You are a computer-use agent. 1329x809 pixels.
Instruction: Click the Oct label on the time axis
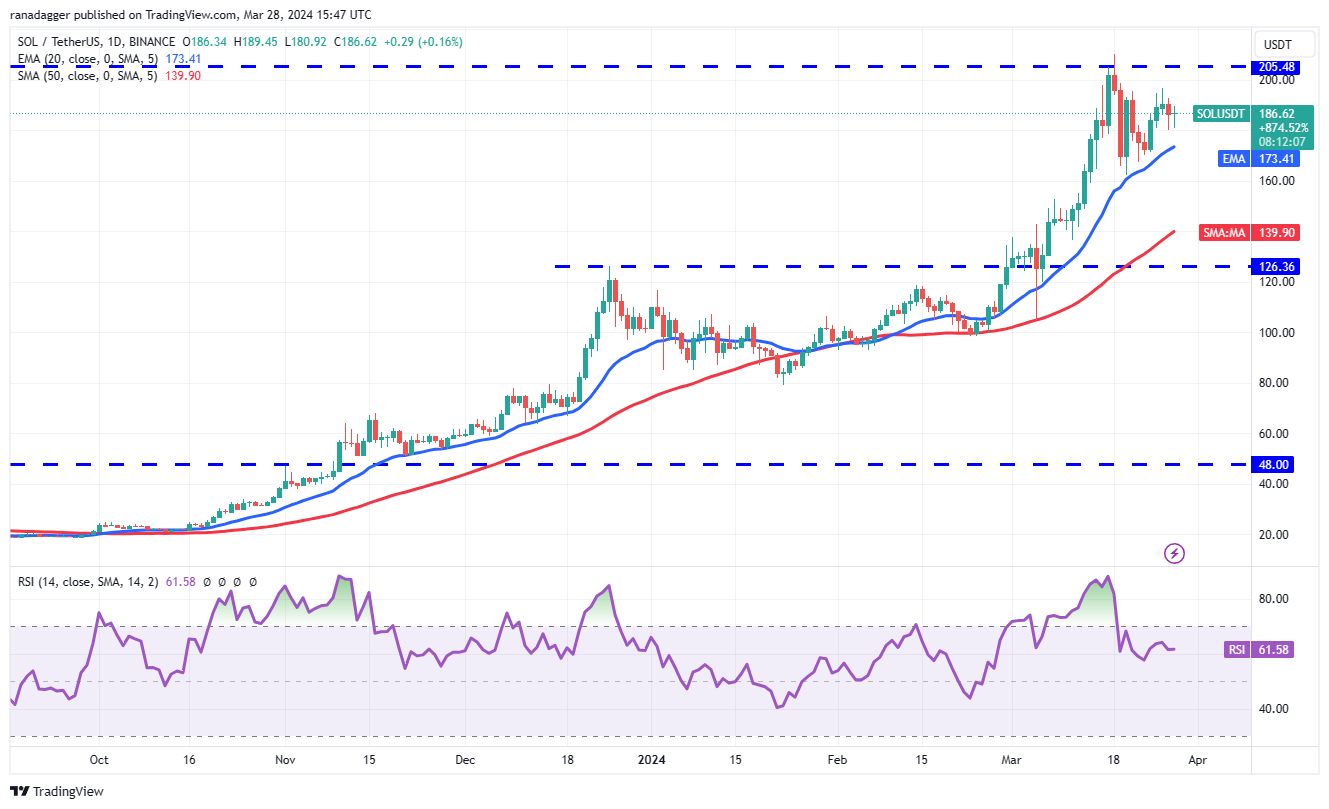[x=98, y=760]
